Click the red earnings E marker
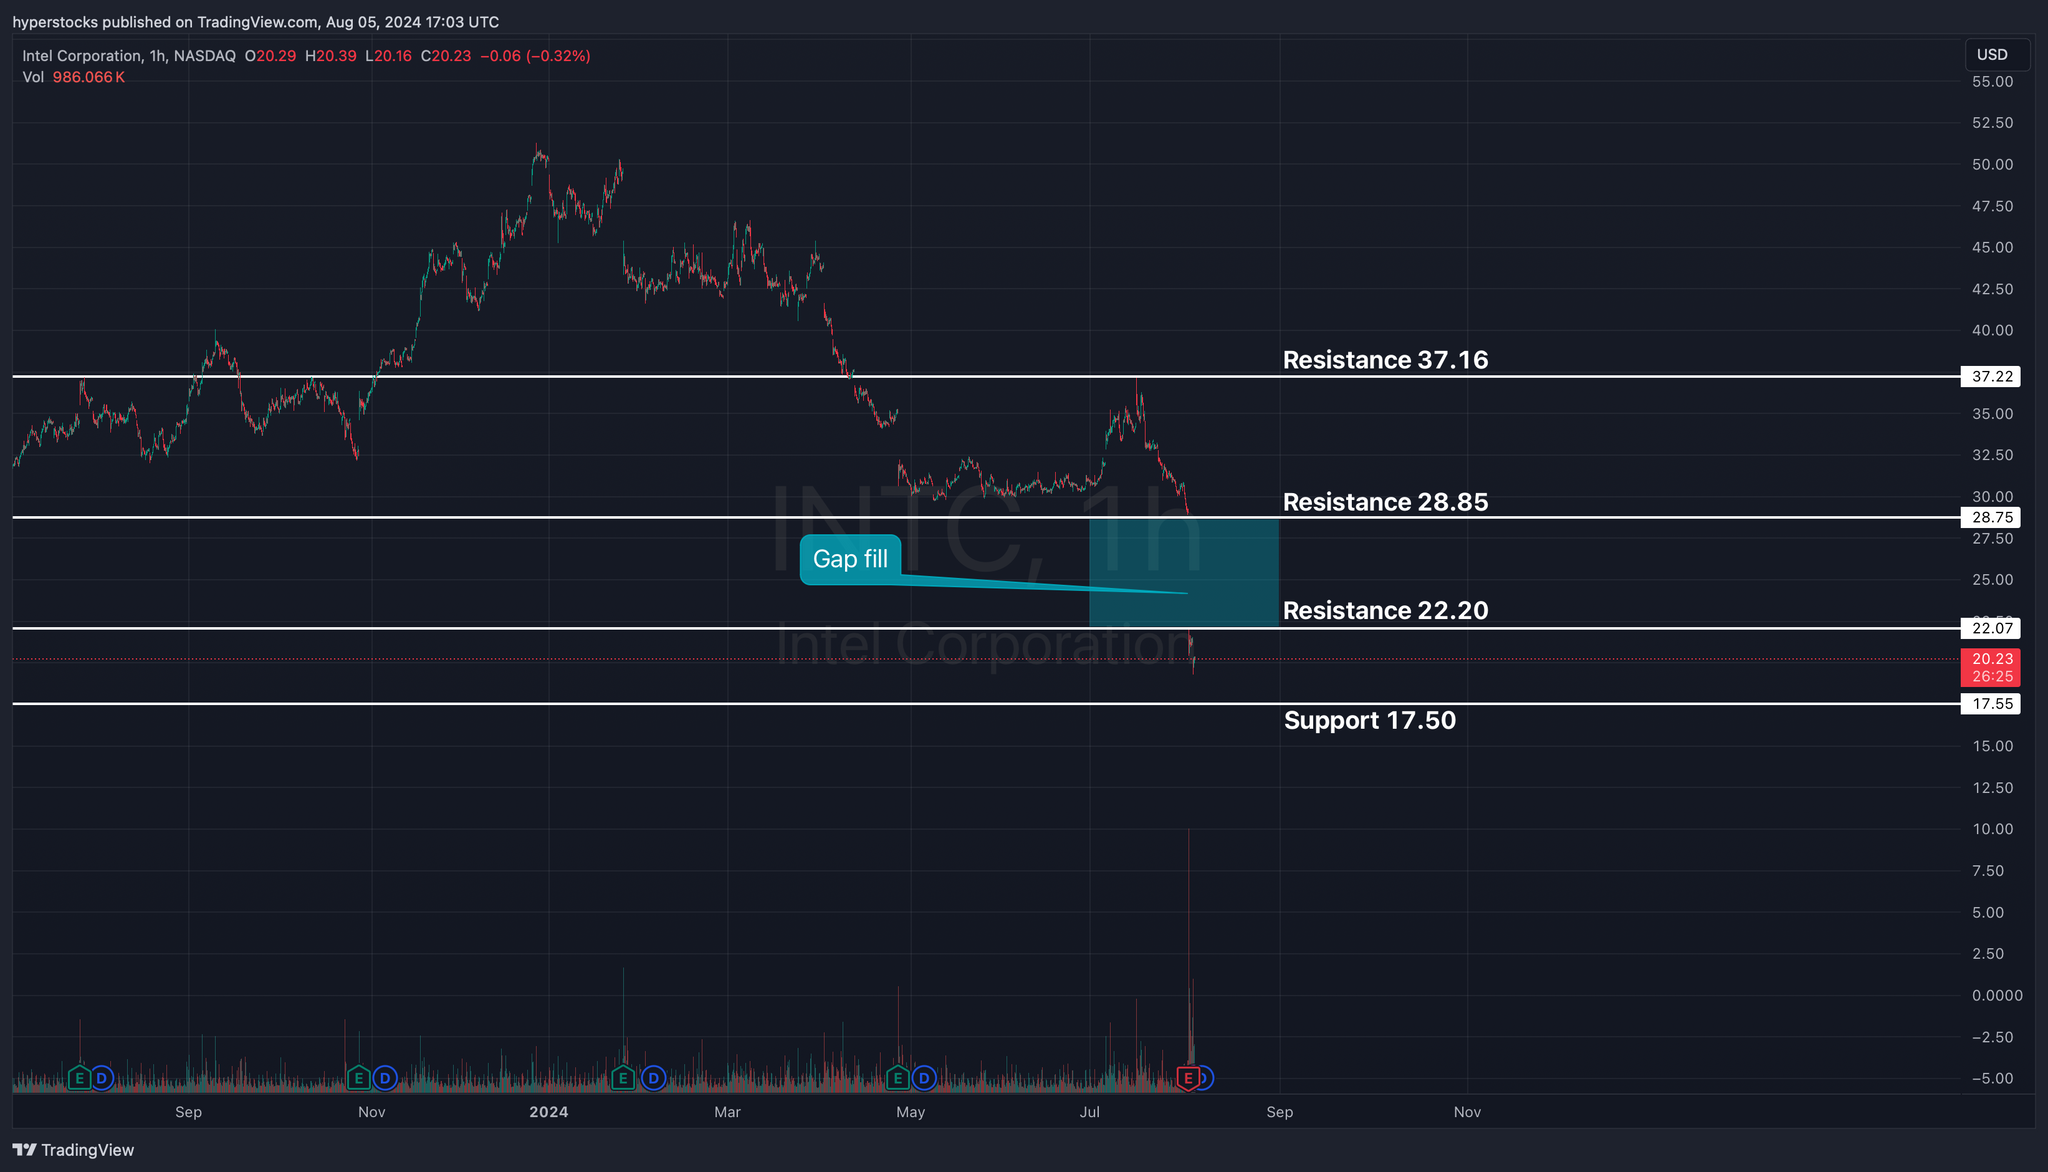 coord(1188,1078)
